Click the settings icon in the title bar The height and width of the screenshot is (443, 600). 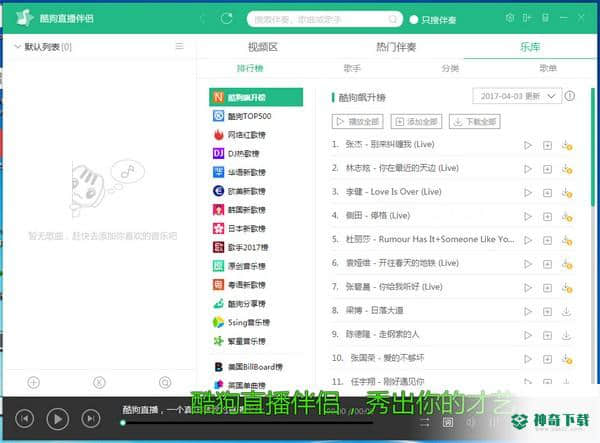click(510, 18)
